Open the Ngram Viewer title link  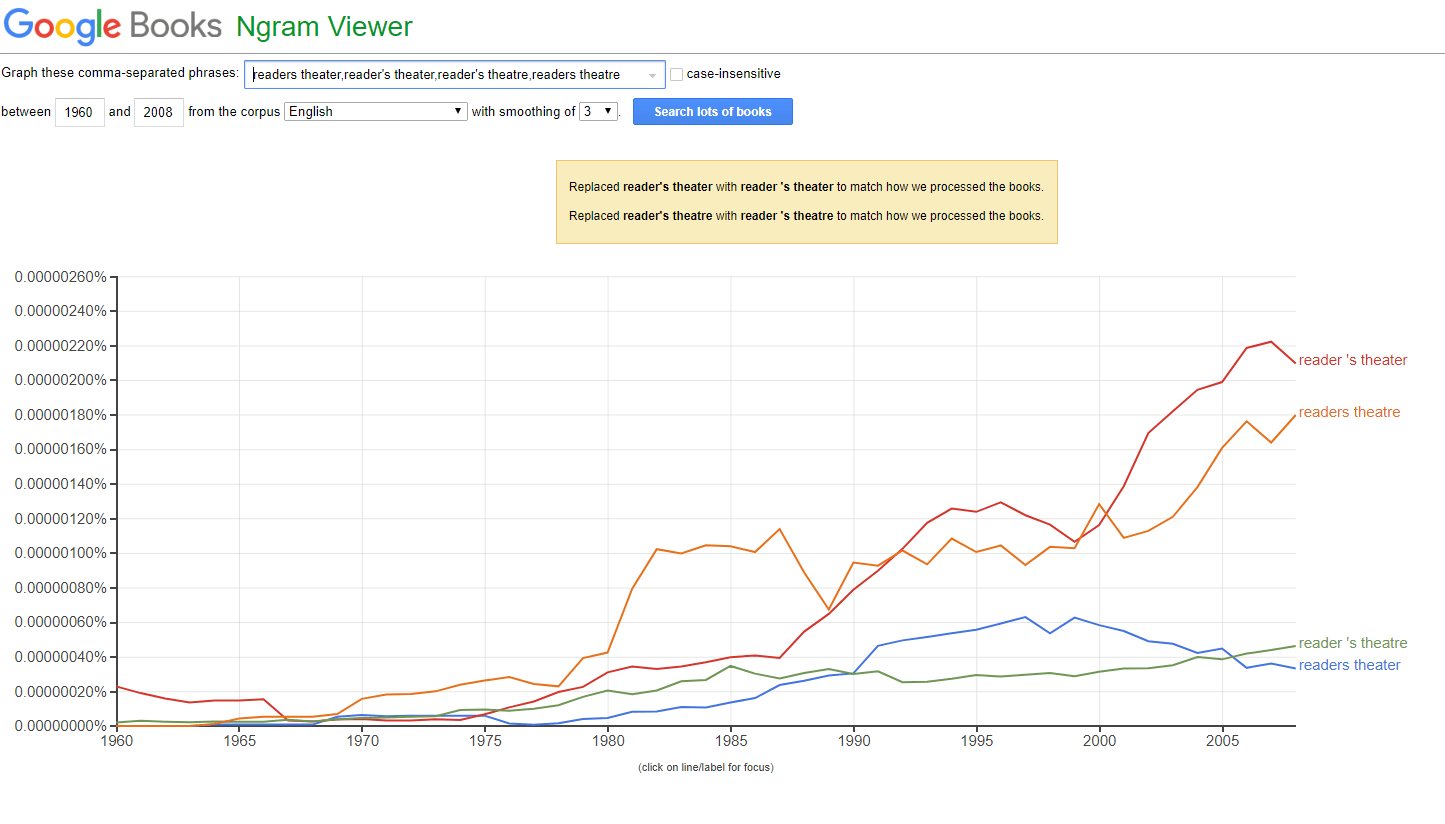pos(324,26)
